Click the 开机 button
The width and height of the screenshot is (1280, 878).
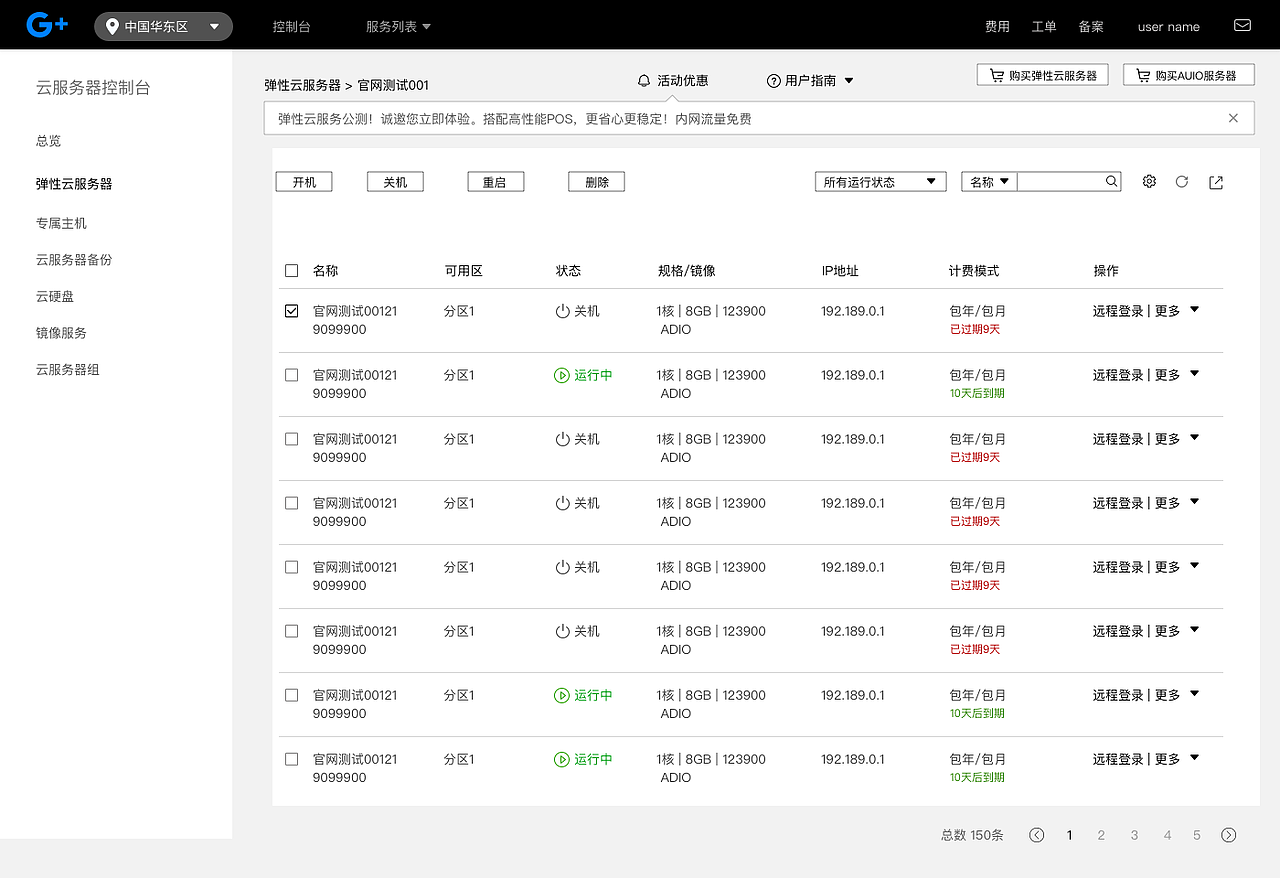coord(304,182)
